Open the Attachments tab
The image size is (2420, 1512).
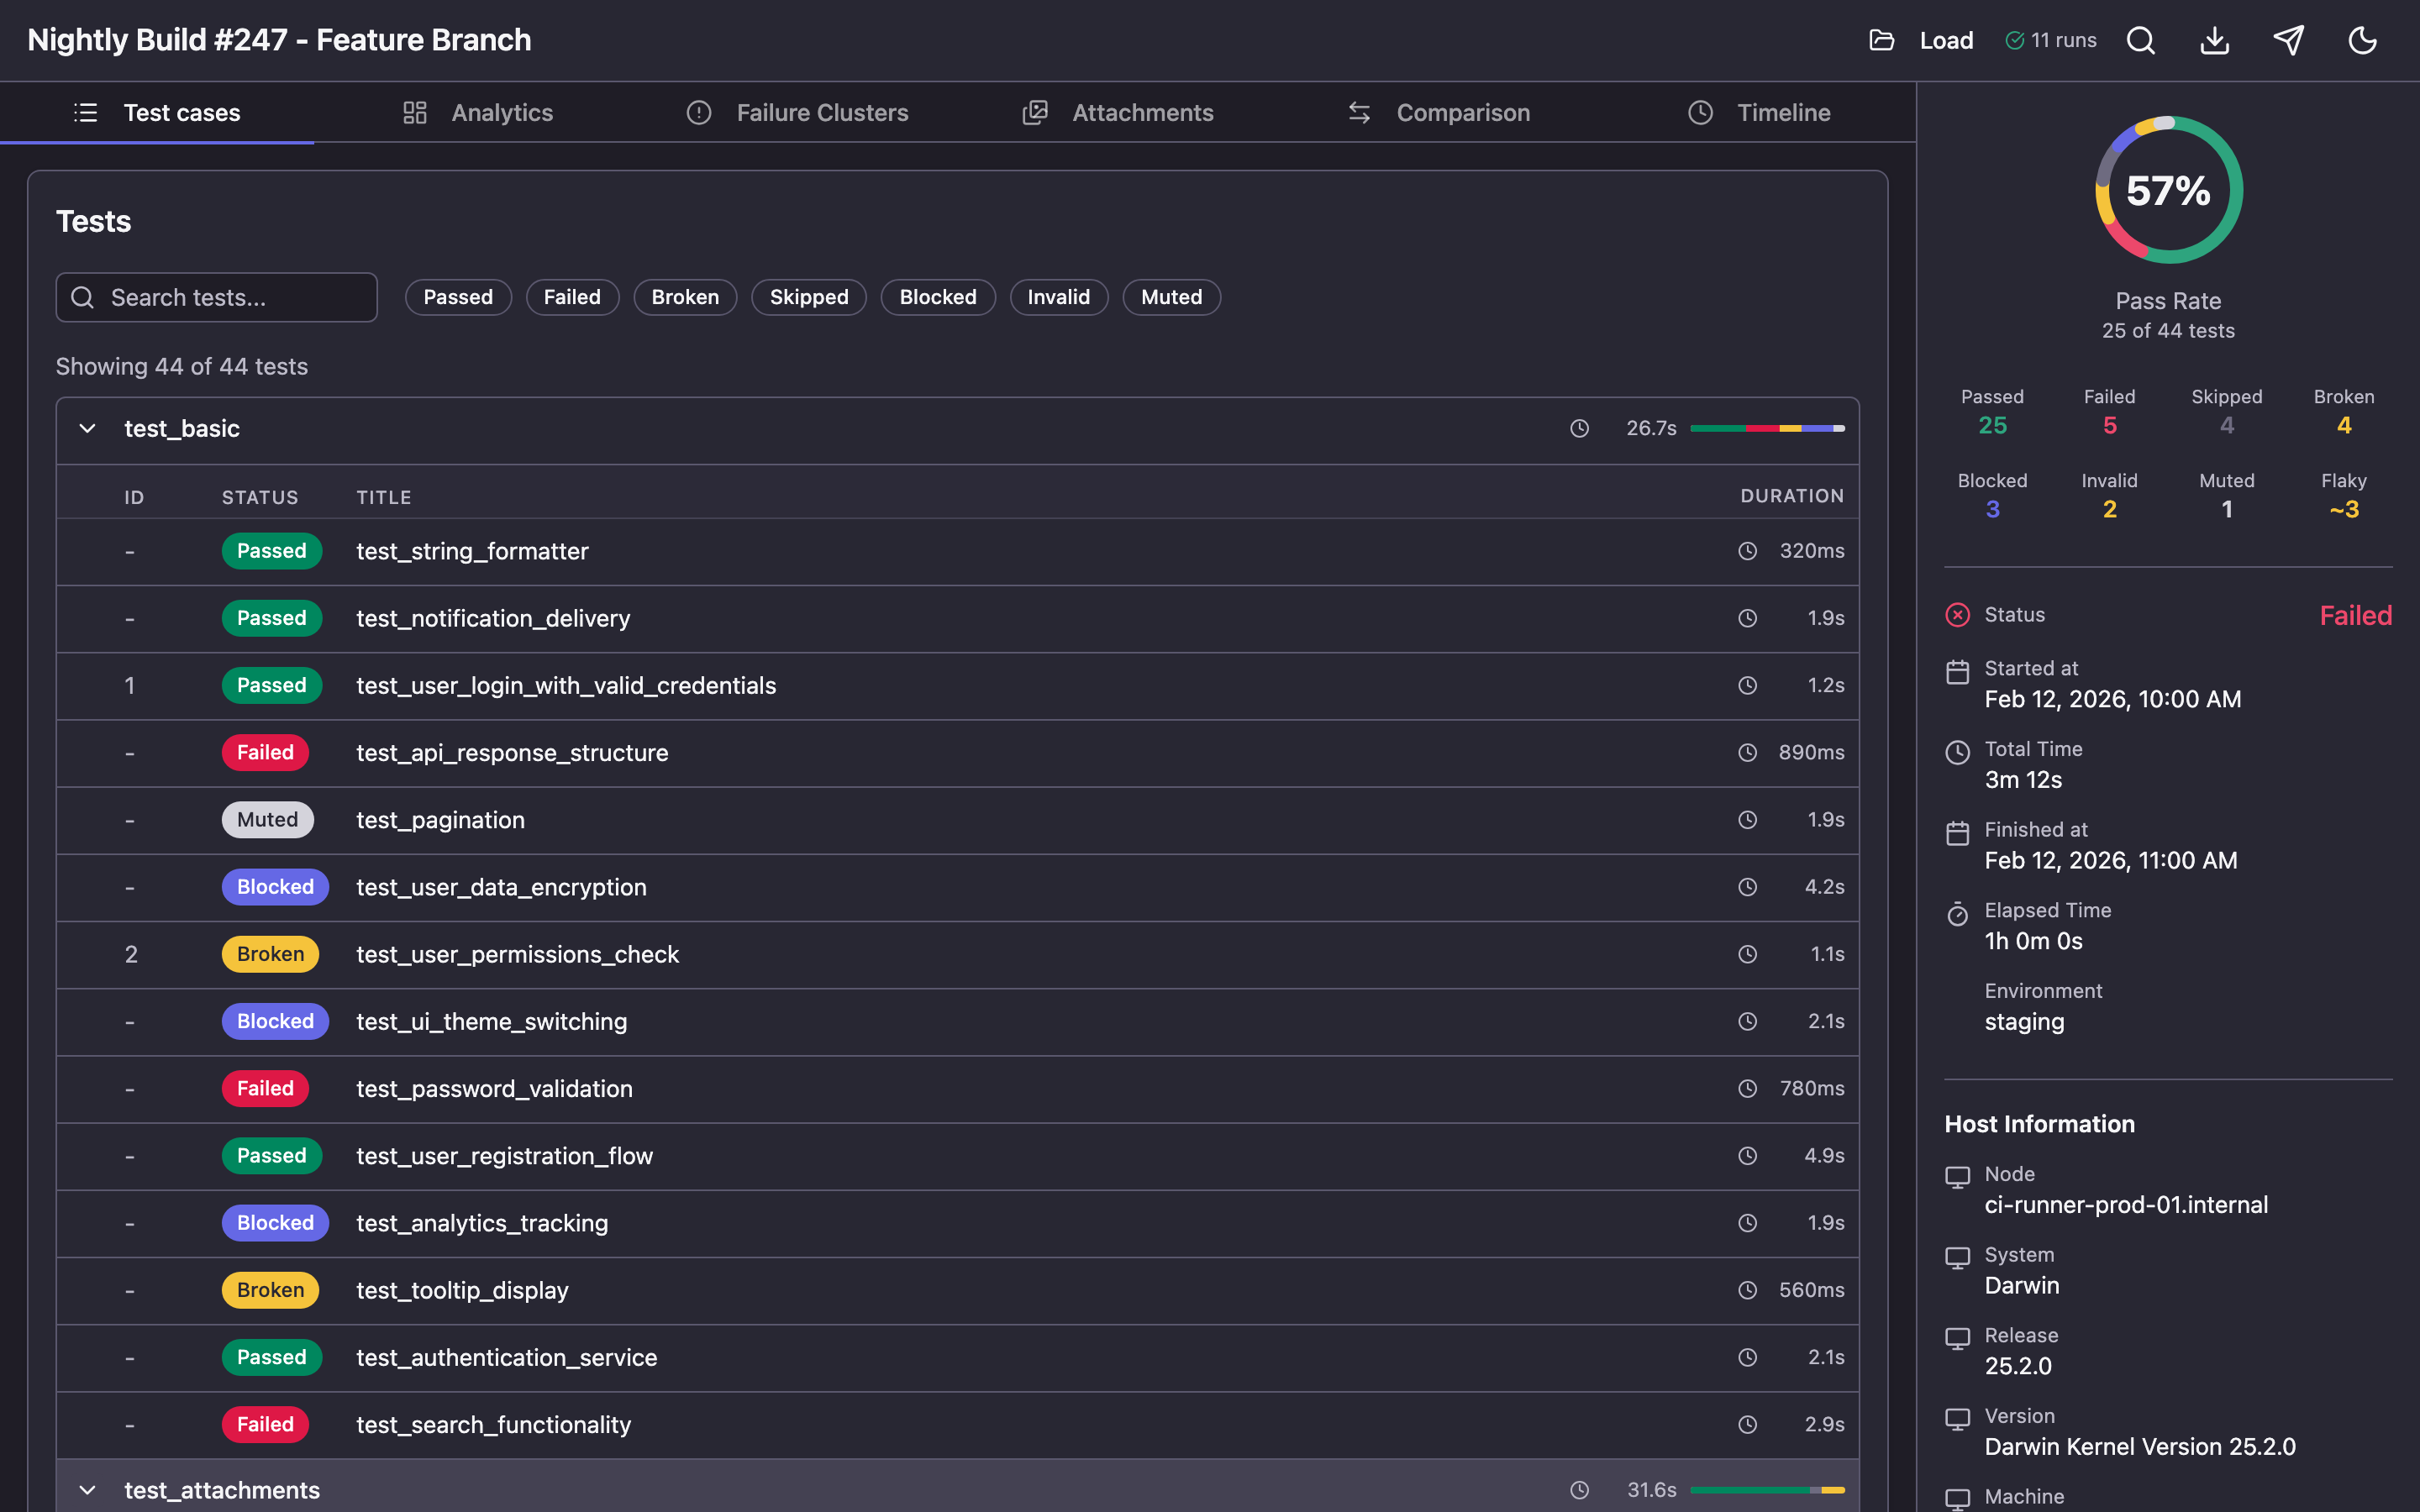(1143, 112)
